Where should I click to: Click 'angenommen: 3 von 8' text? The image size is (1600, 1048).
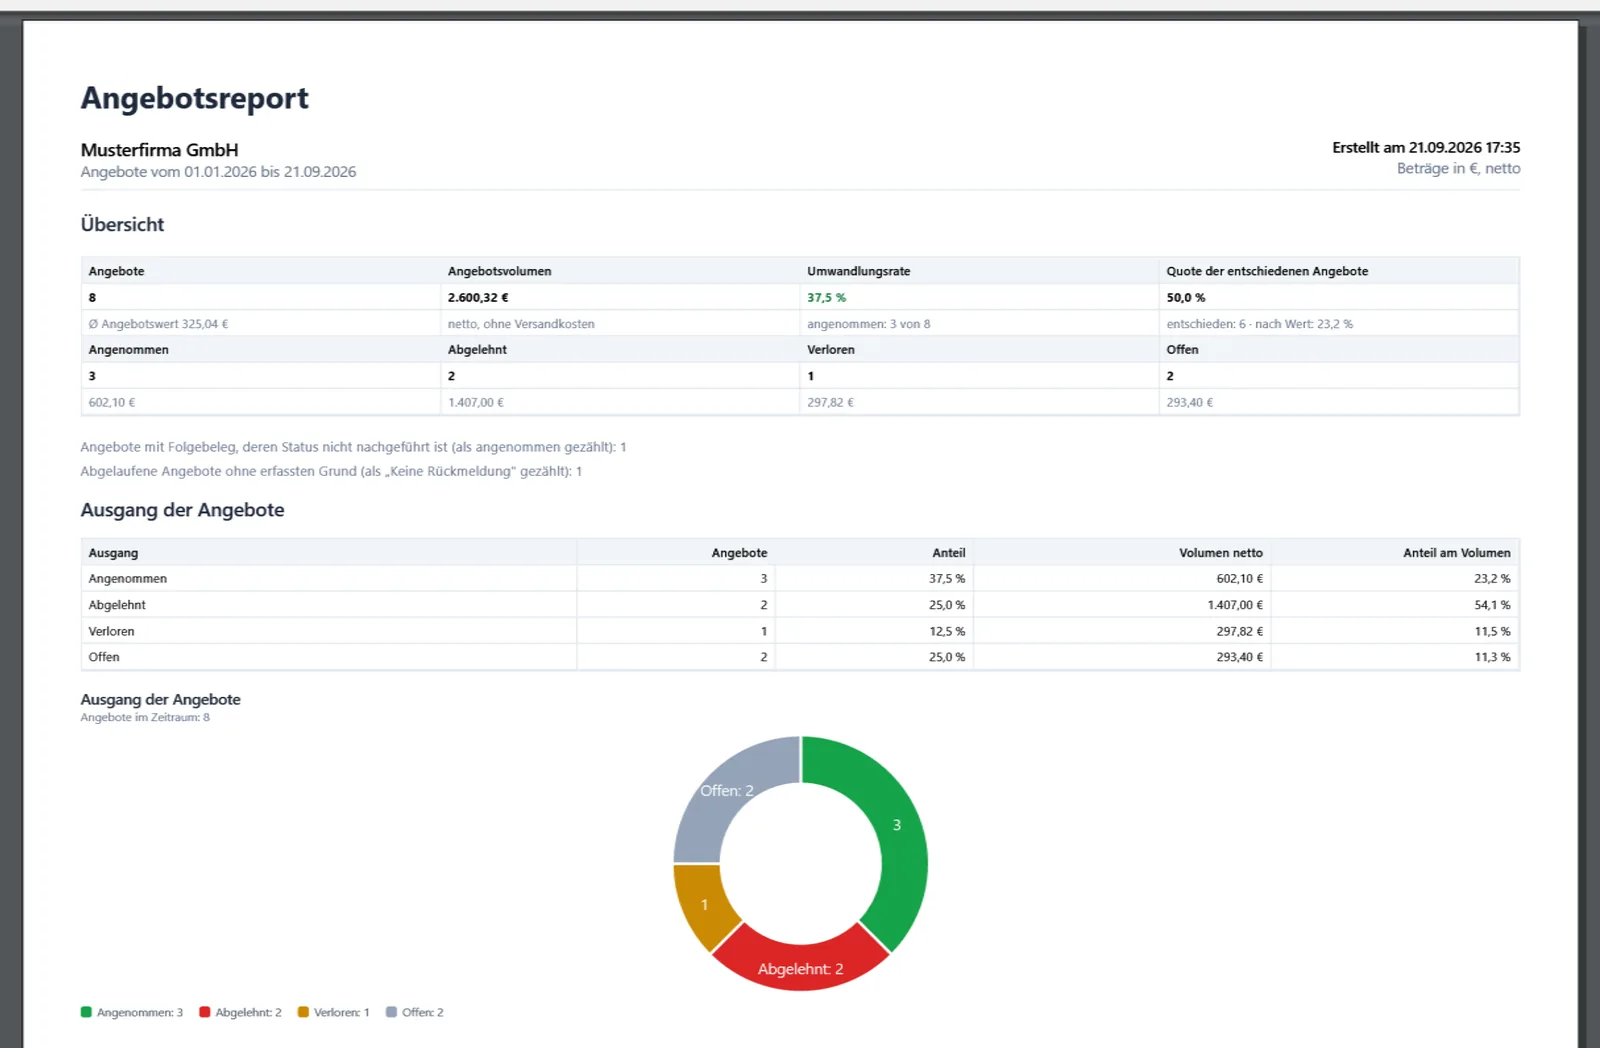tap(868, 324)
